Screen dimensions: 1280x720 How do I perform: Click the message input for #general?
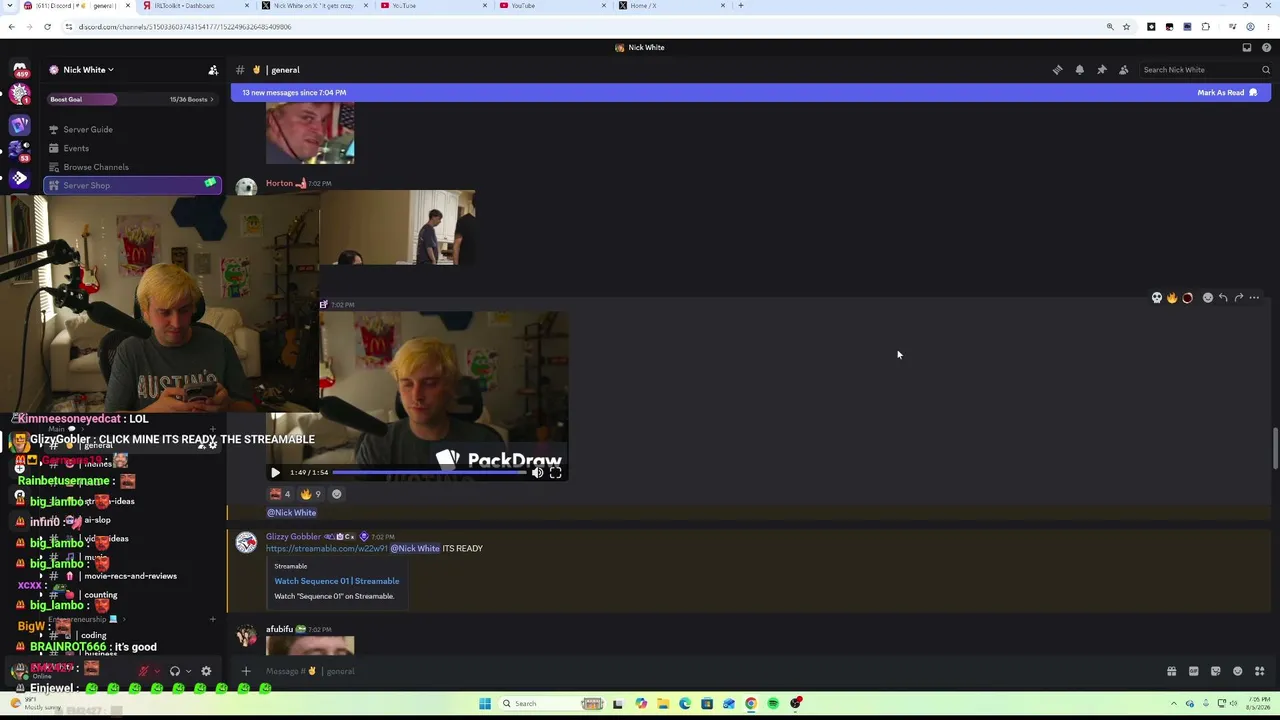coord(700,671)
